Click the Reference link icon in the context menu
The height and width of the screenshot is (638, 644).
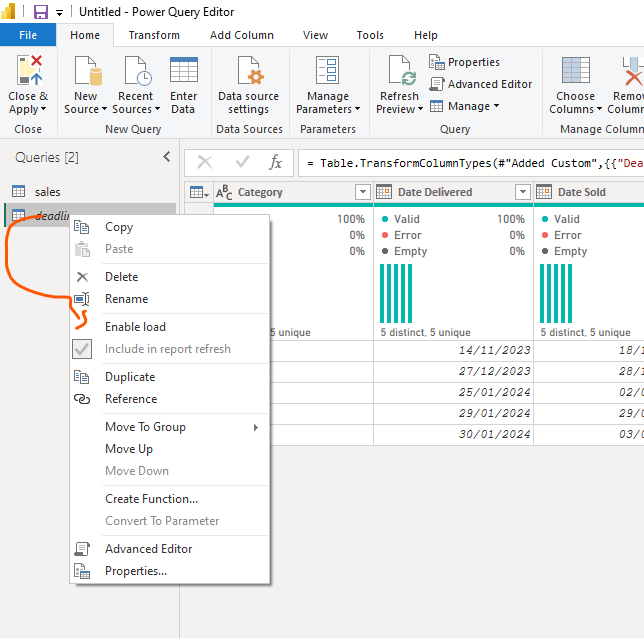82,399
